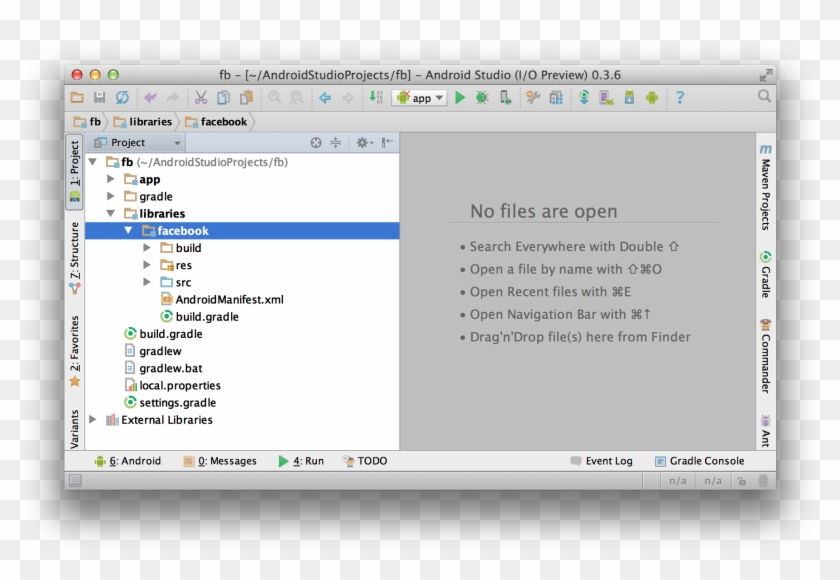Click the Cut scissors icon
The image size is (840, 580).
point(201,97)
